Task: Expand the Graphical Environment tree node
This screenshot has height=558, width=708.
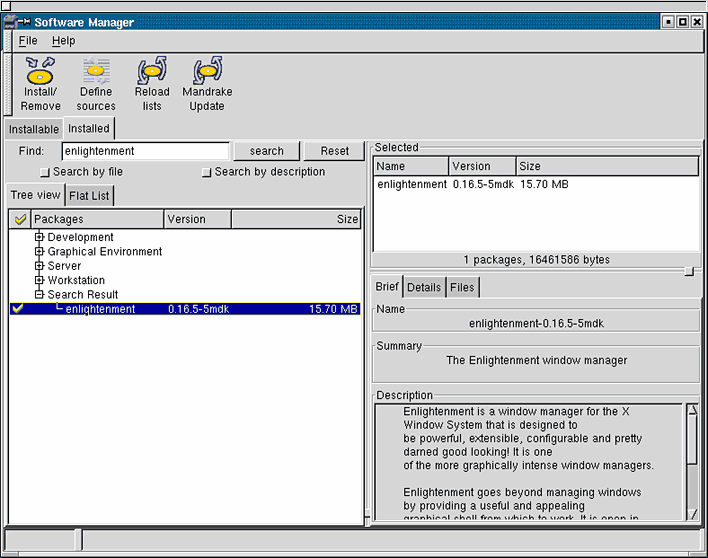Action: point(39,251)
